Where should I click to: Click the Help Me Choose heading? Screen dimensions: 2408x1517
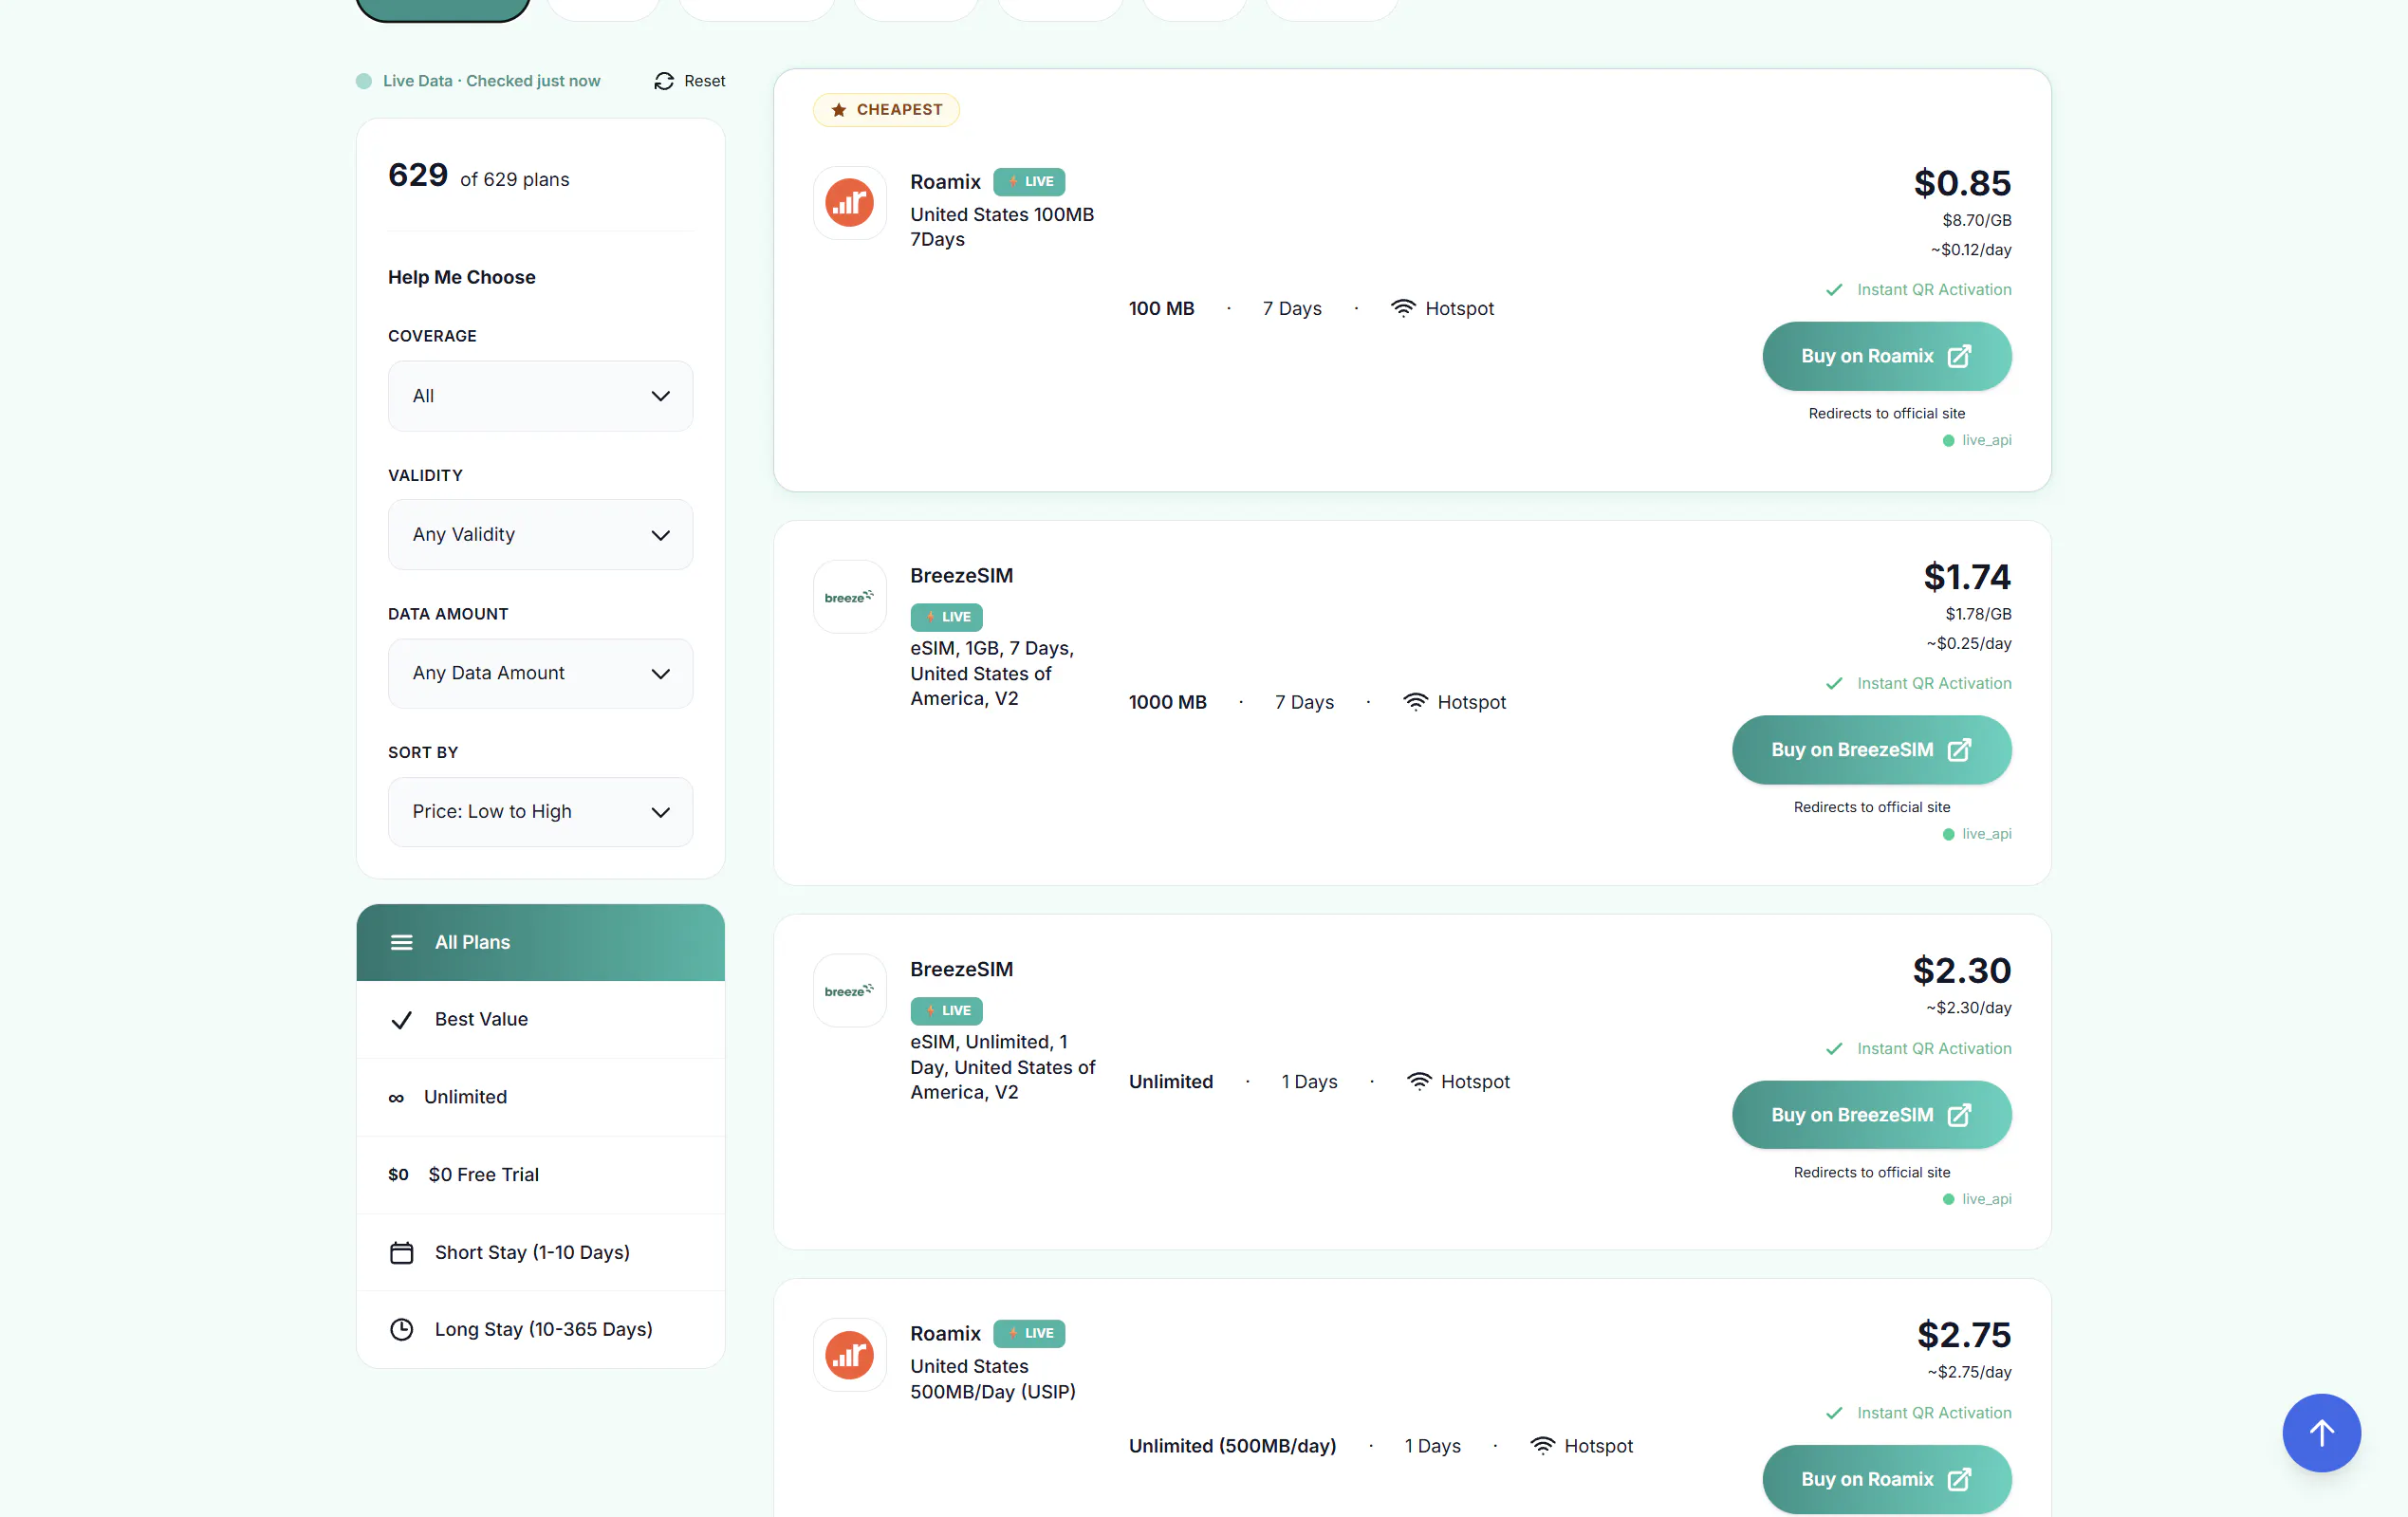coord(461,277)
